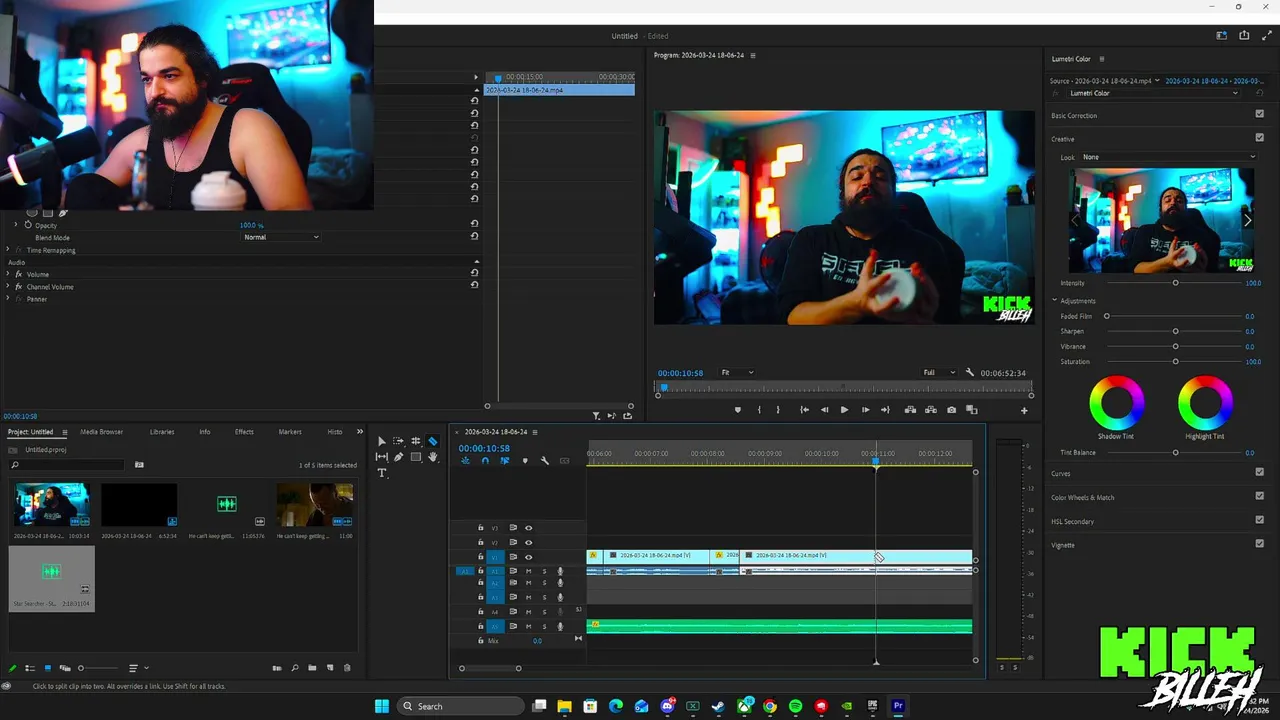
Task: Select the Hand tool
Action: tap(433, 457)
